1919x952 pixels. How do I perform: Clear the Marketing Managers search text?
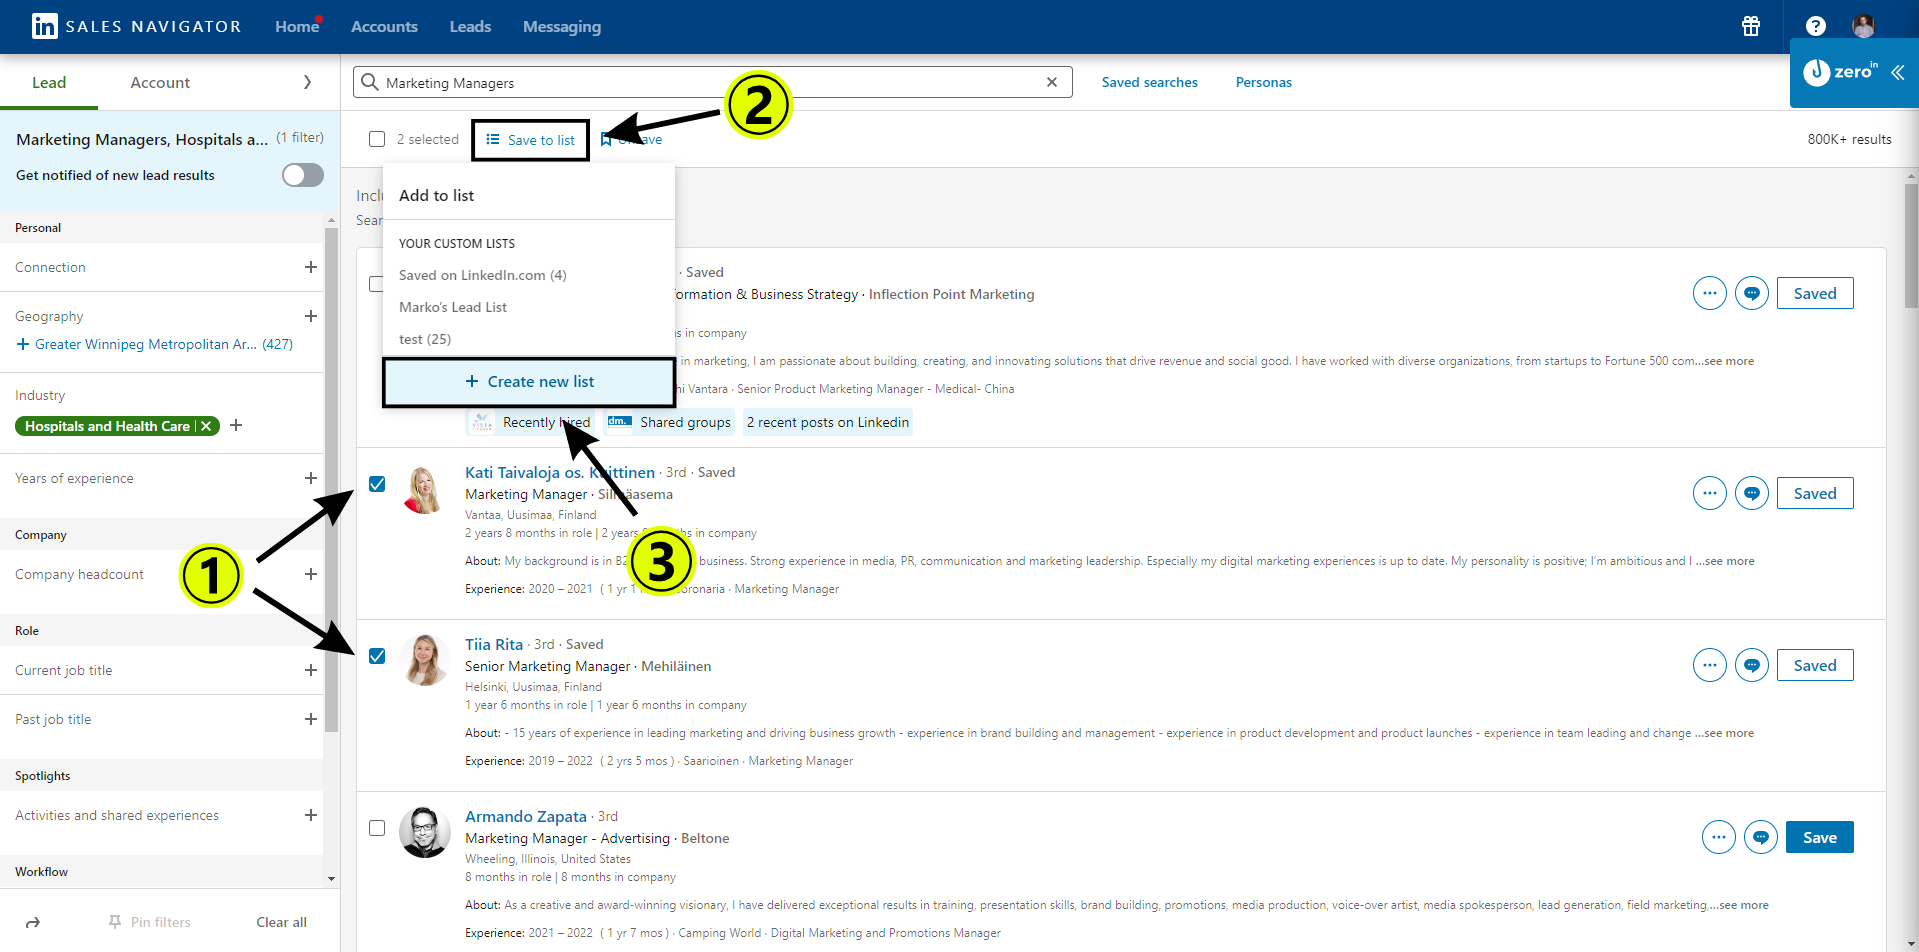[x=1052, y=82]
